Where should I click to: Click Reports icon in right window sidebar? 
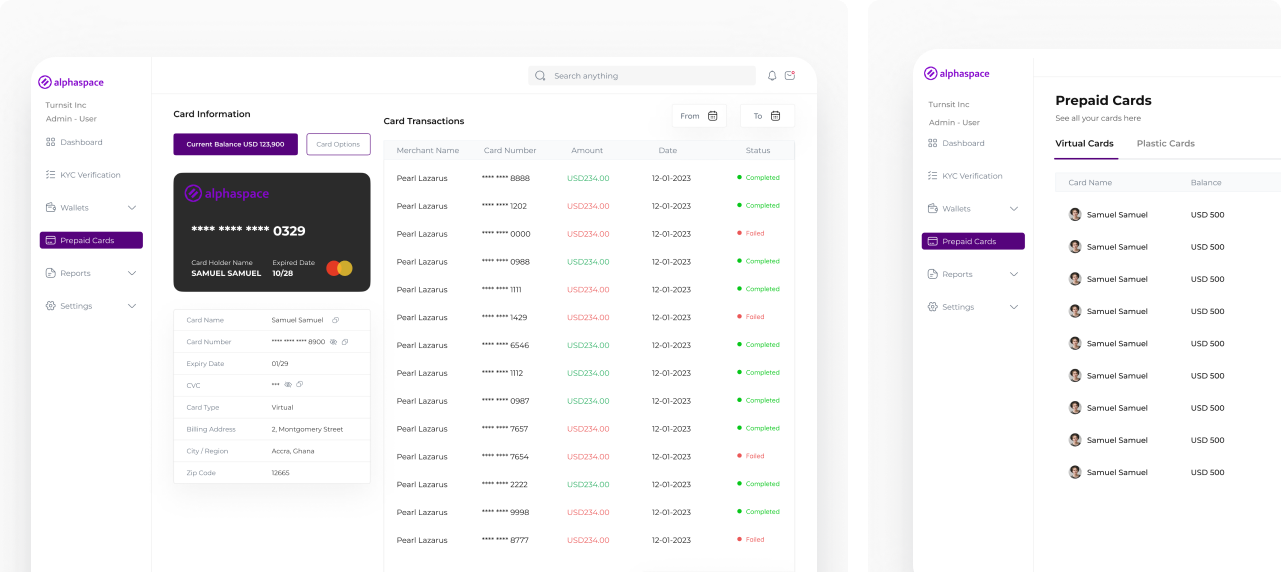click(933, 274)
